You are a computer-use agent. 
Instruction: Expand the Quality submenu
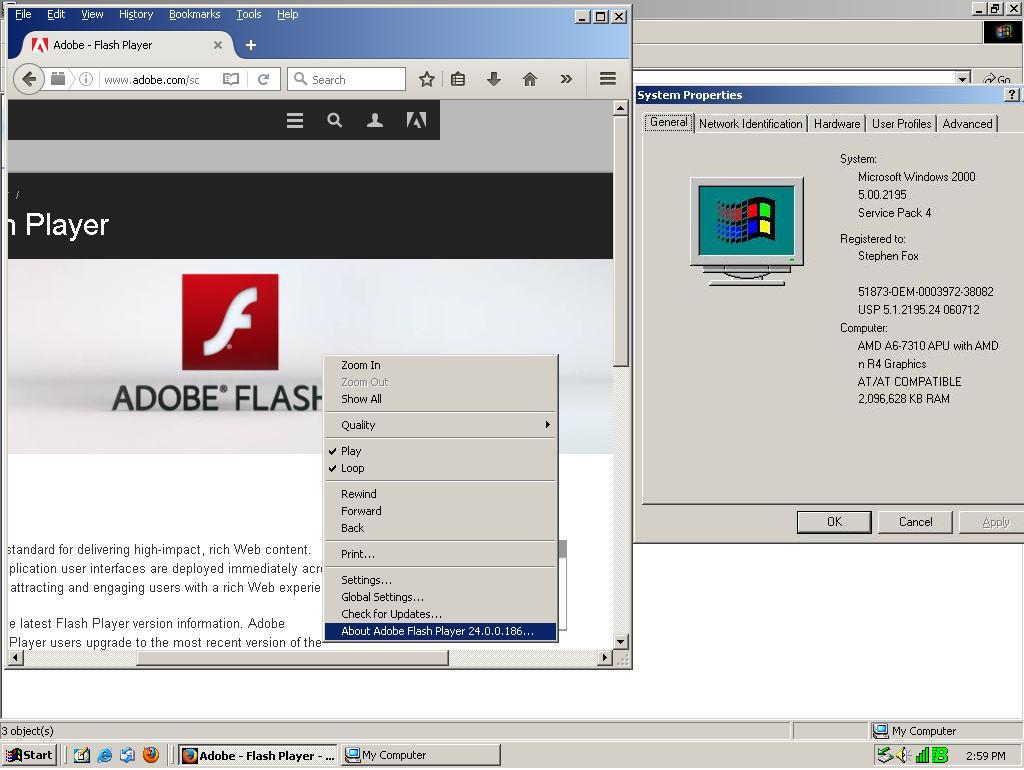click(x=440, y=425)
